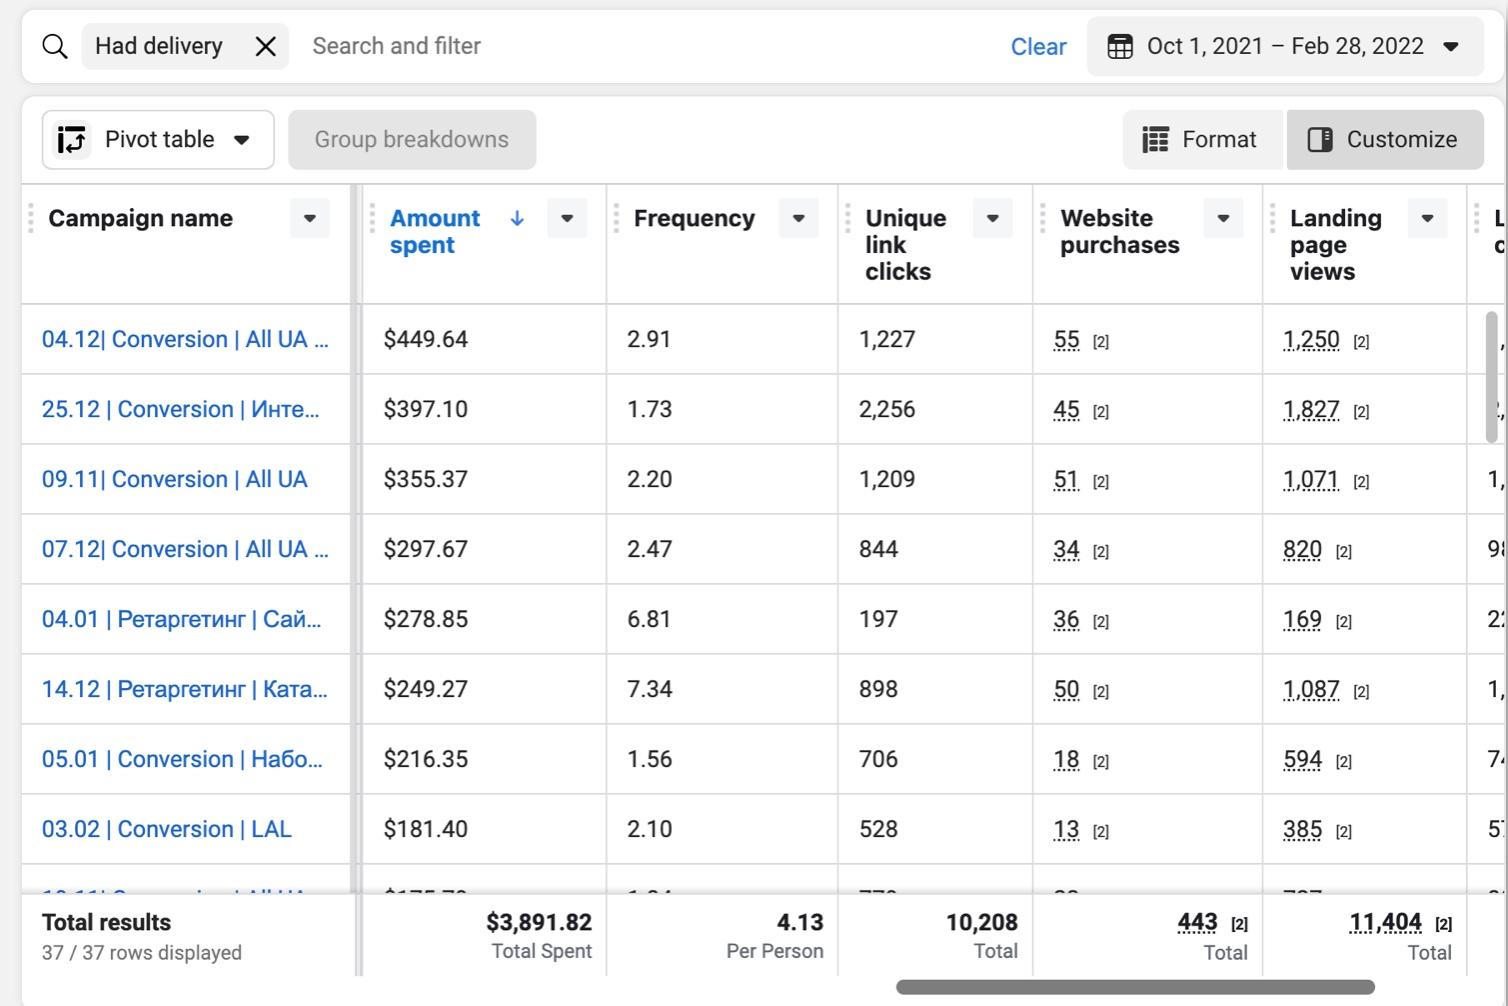Click the Frequency column header

coord(694,219)
